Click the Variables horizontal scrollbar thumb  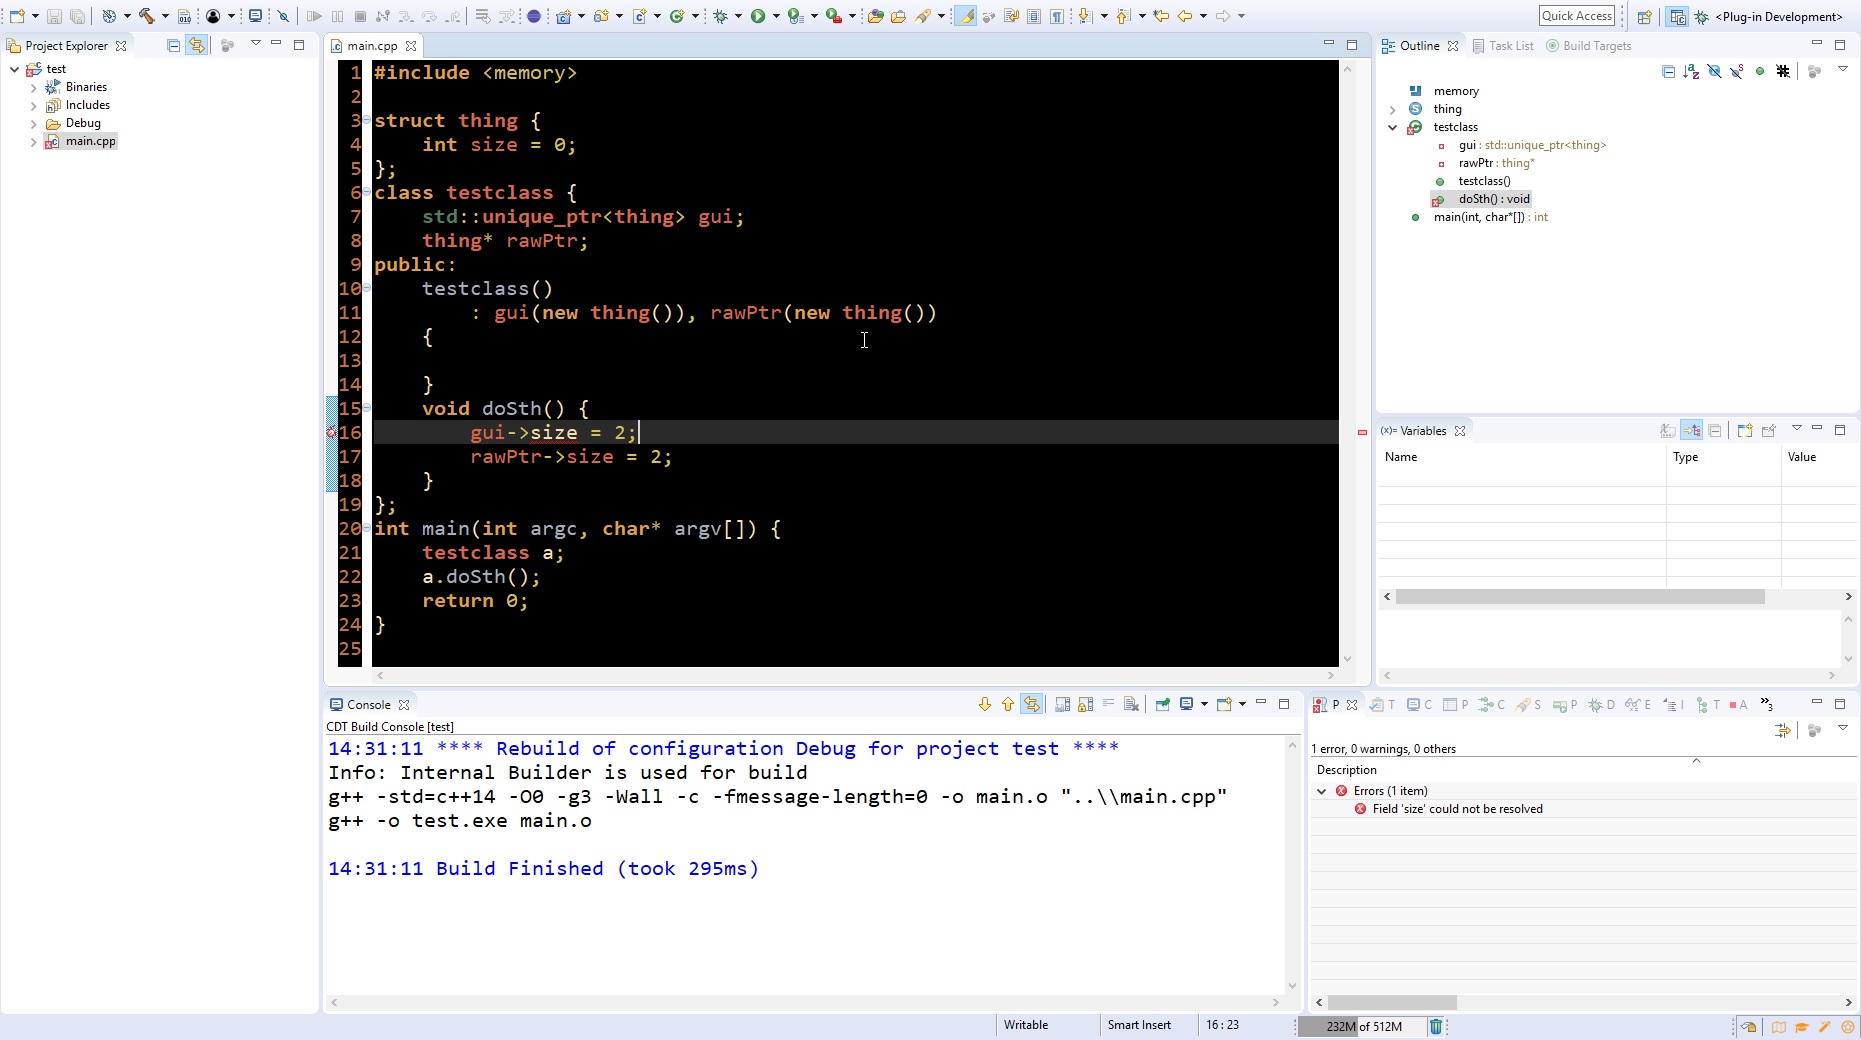(x=1580, y=596)
